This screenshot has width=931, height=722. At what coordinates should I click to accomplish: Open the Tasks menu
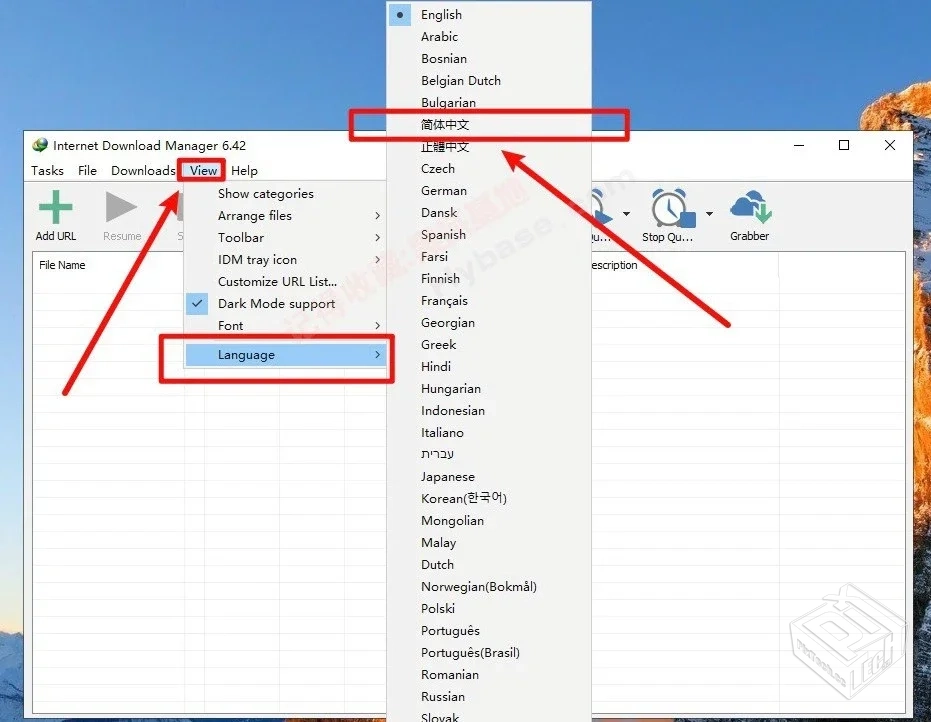46,170
